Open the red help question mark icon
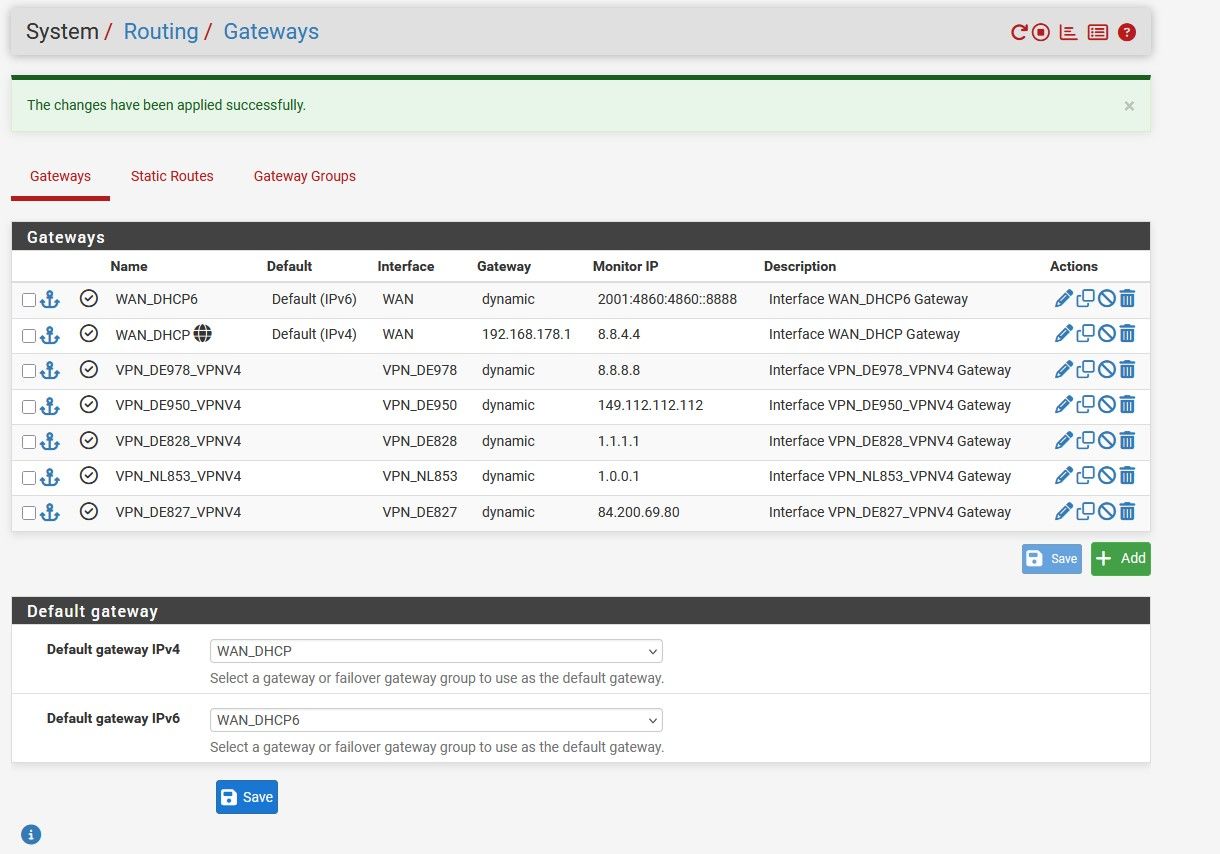Screen dimensions: 1220x854 pos(1127,32)
